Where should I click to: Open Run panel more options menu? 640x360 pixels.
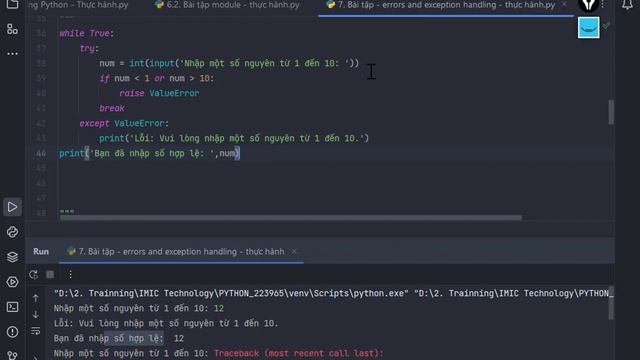click(70, 274)
